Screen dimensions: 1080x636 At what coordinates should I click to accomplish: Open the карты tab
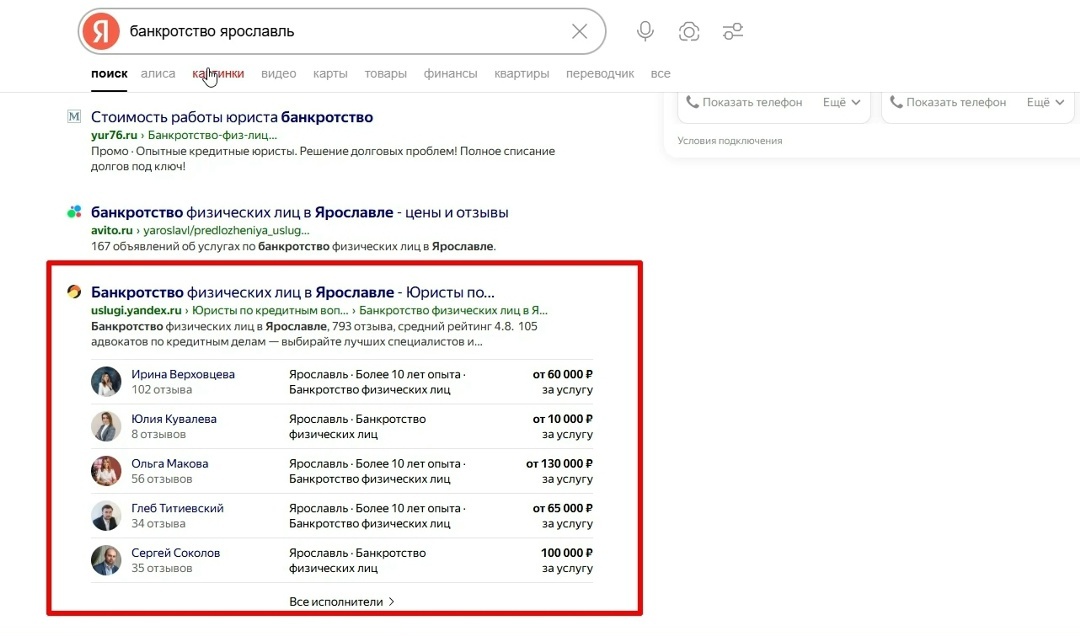(330, 73)
